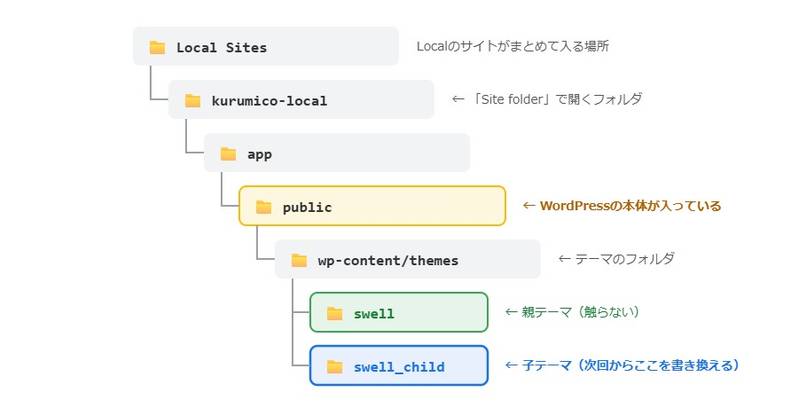Select the 'app' folder name

tap(260, 155)
